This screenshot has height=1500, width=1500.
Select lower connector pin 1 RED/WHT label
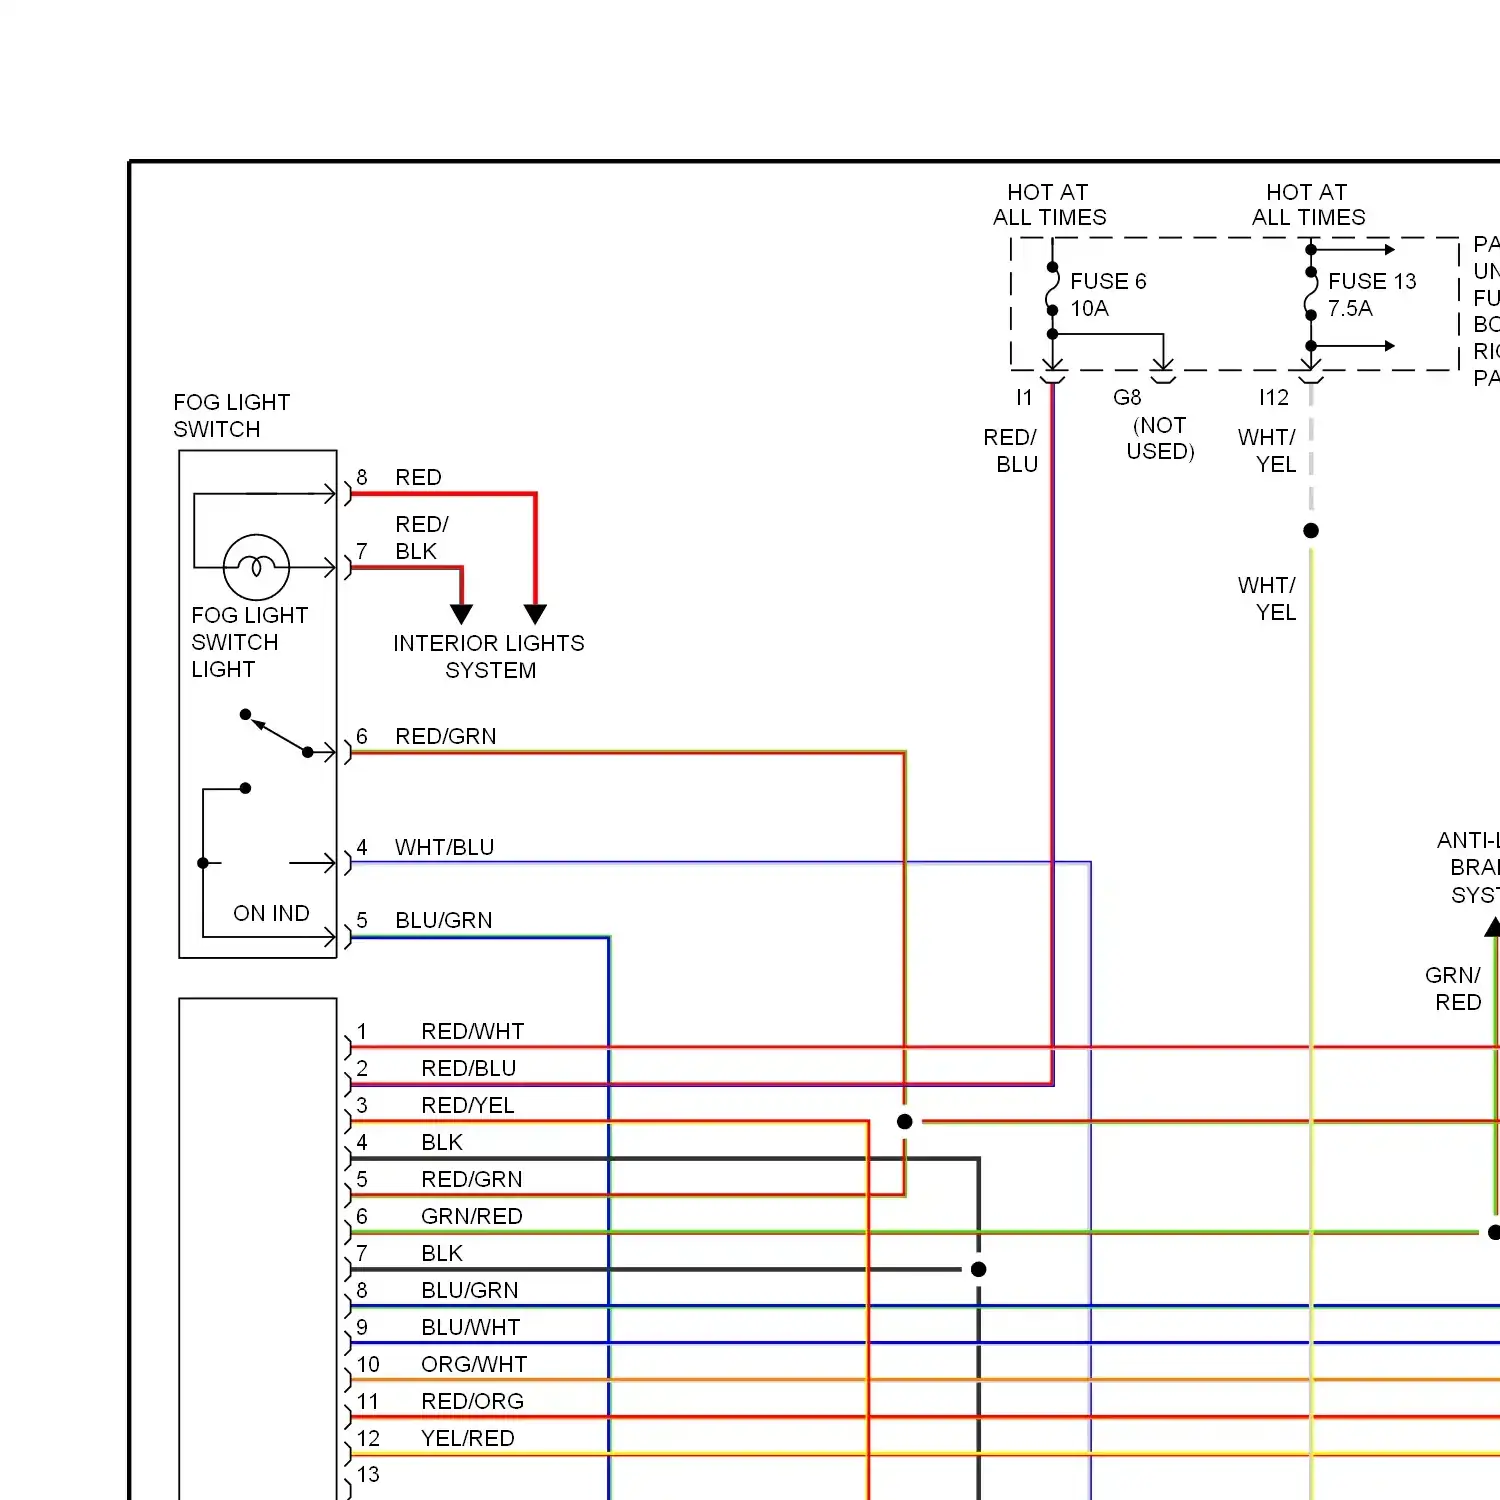[x=472, y=1031]
